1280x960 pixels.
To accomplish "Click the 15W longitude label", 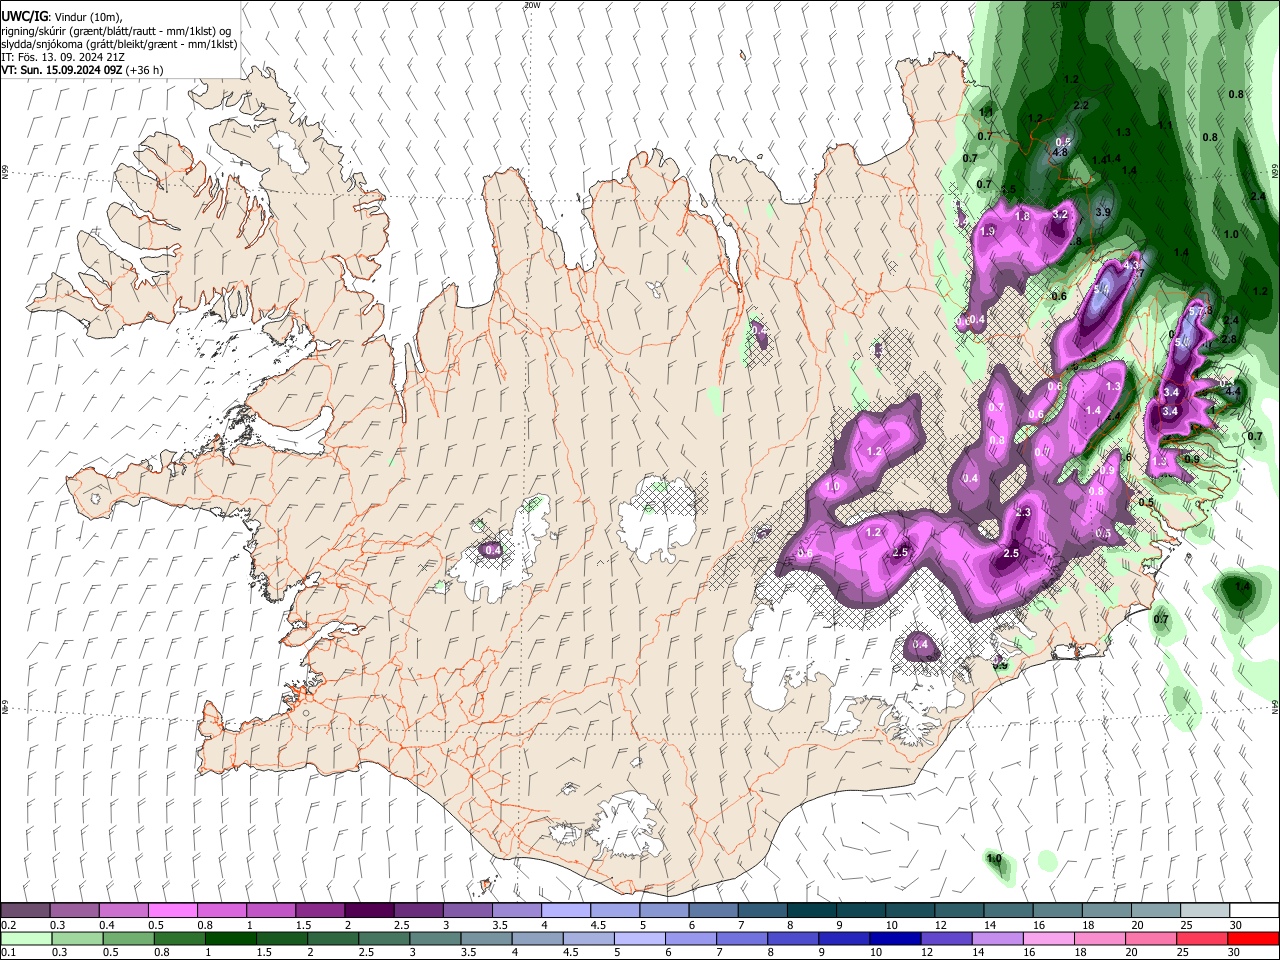I will pos(1059,5).
